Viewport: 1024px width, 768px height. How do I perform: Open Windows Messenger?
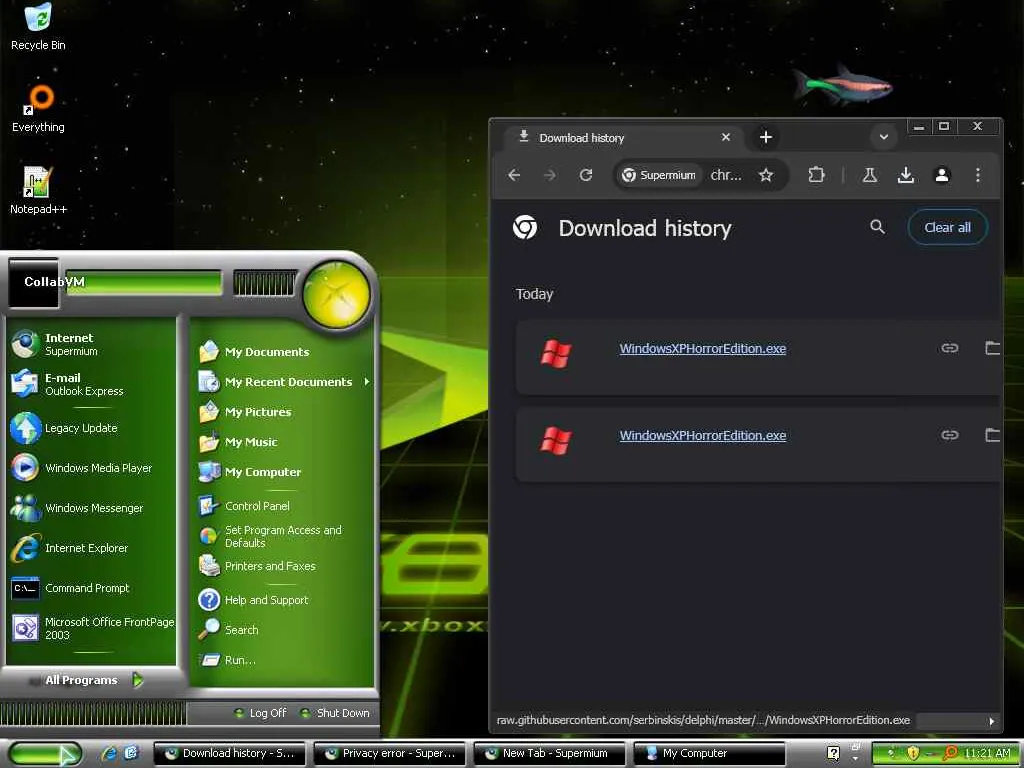coord(92,507)
